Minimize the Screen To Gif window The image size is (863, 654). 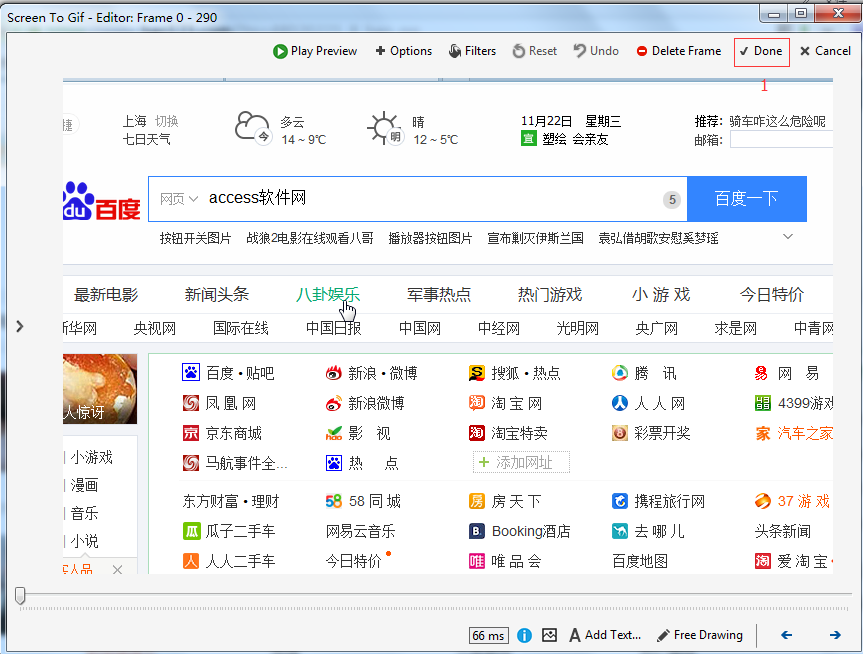tap(773, 14)
